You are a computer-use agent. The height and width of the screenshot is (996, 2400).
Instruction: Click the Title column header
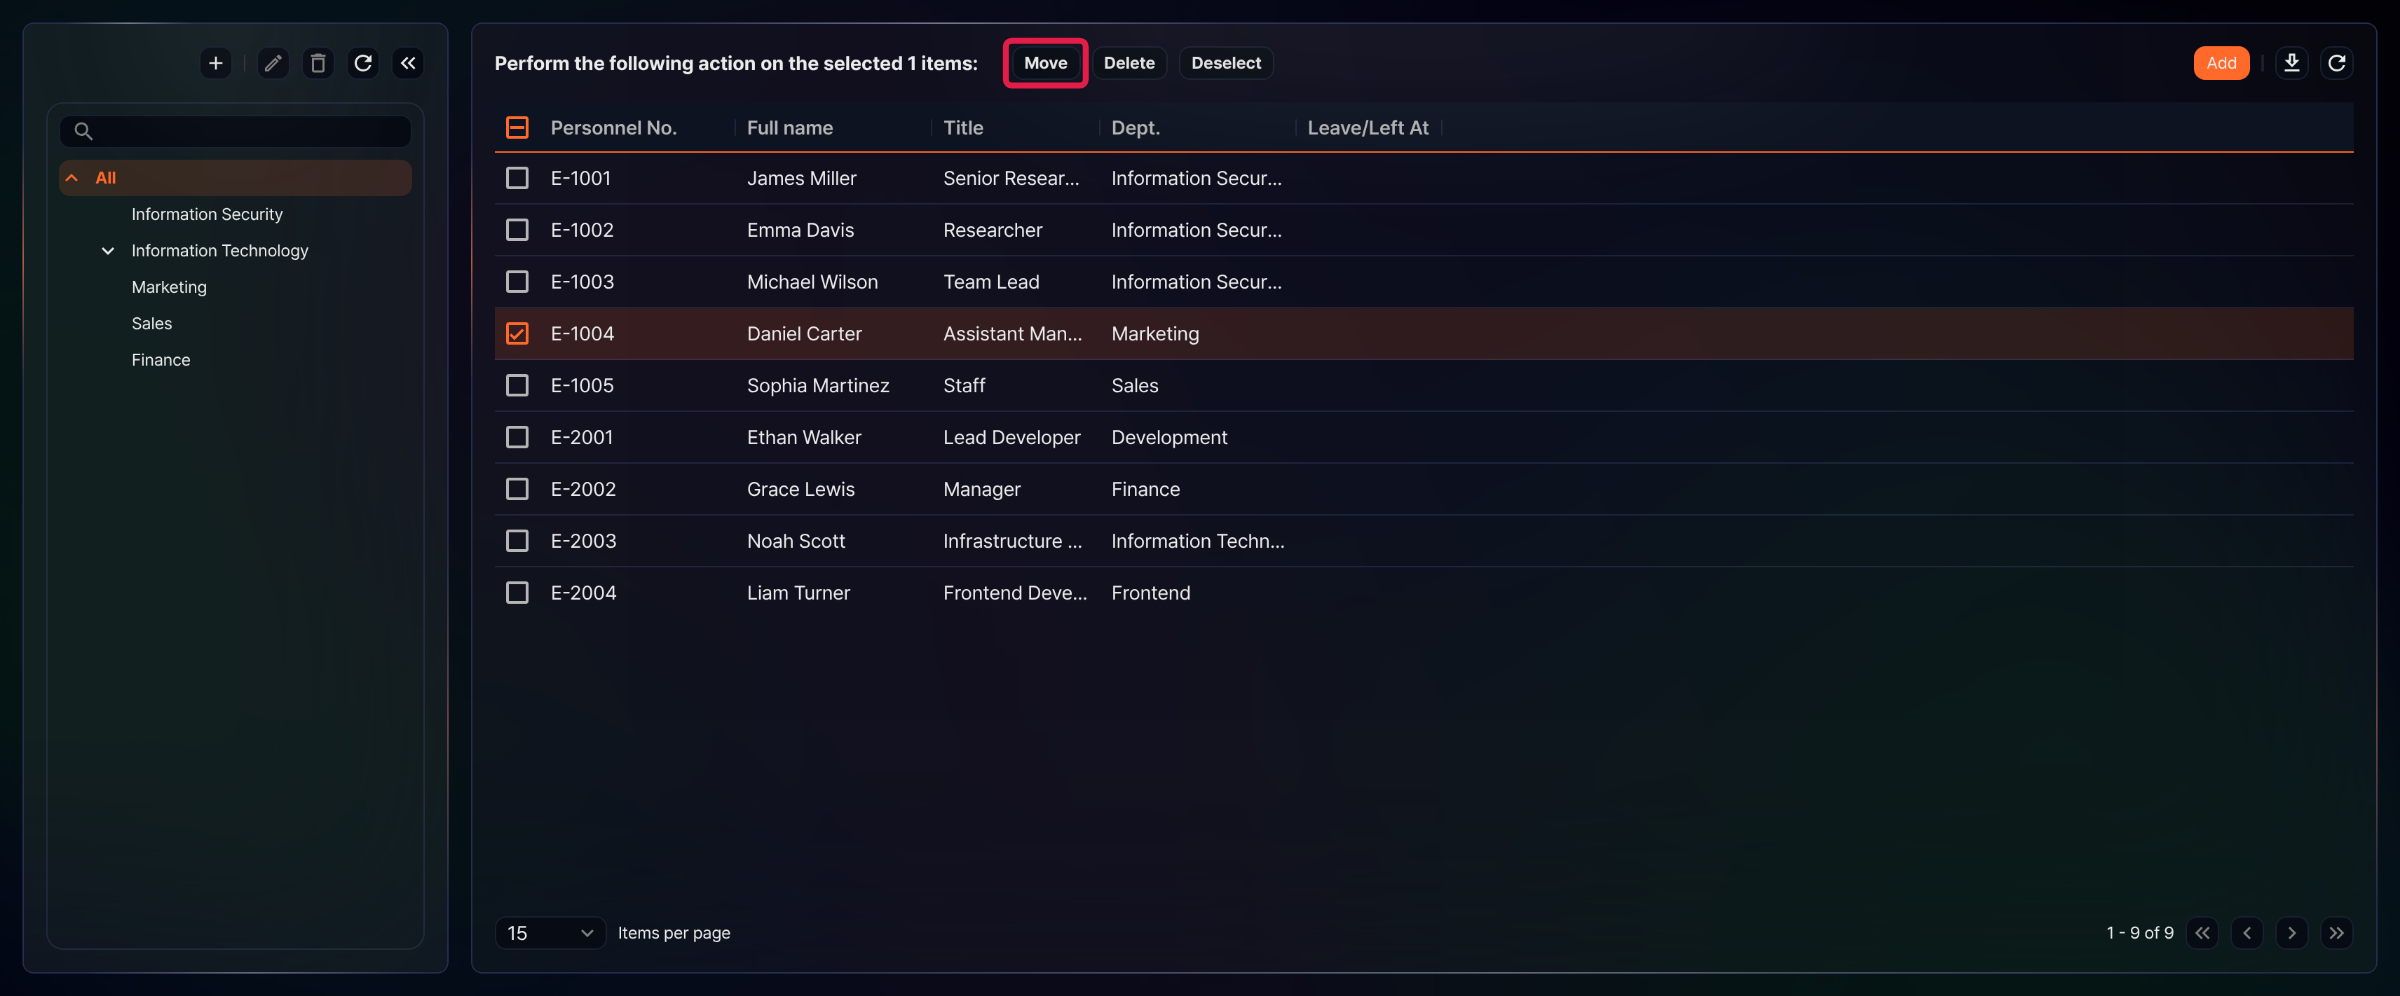click(963, 128)
